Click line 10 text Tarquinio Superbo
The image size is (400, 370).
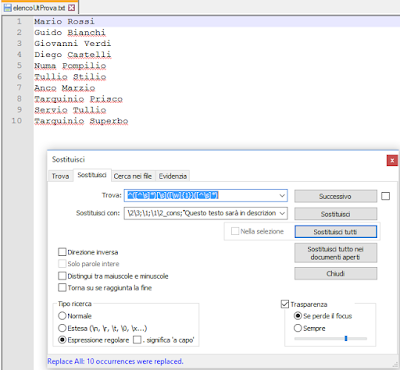81,121
